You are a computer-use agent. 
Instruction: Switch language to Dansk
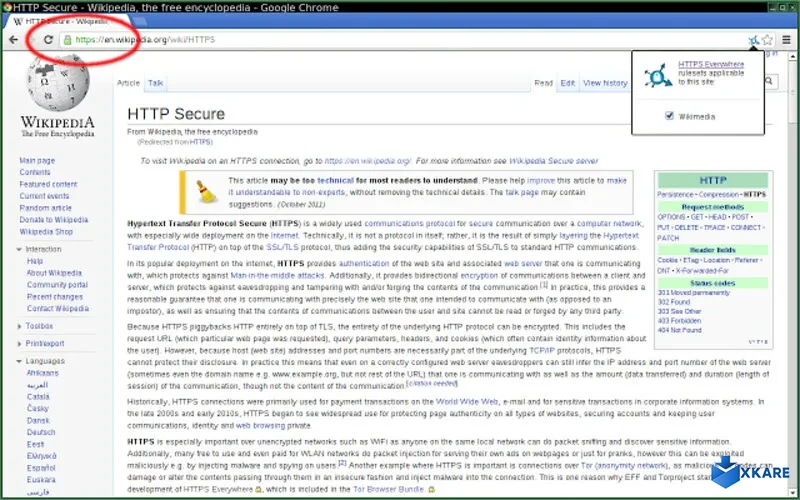(x=38, y=420)
